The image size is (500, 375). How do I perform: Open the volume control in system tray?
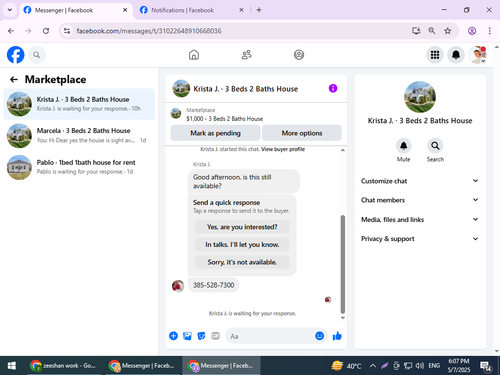coord(419,366)
